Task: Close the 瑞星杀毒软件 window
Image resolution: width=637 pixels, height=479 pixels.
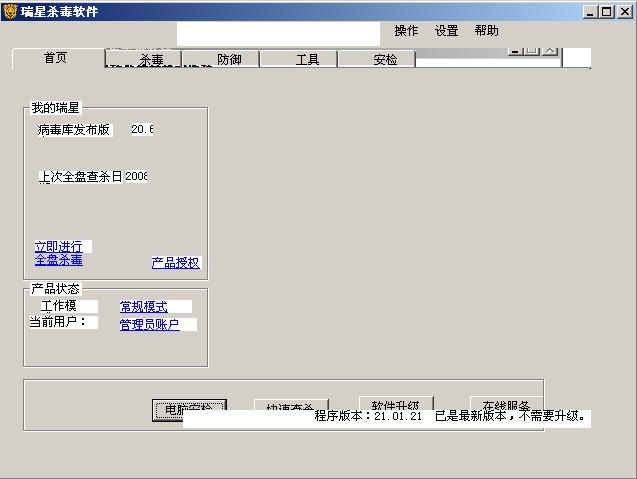Action: [625, 12]
